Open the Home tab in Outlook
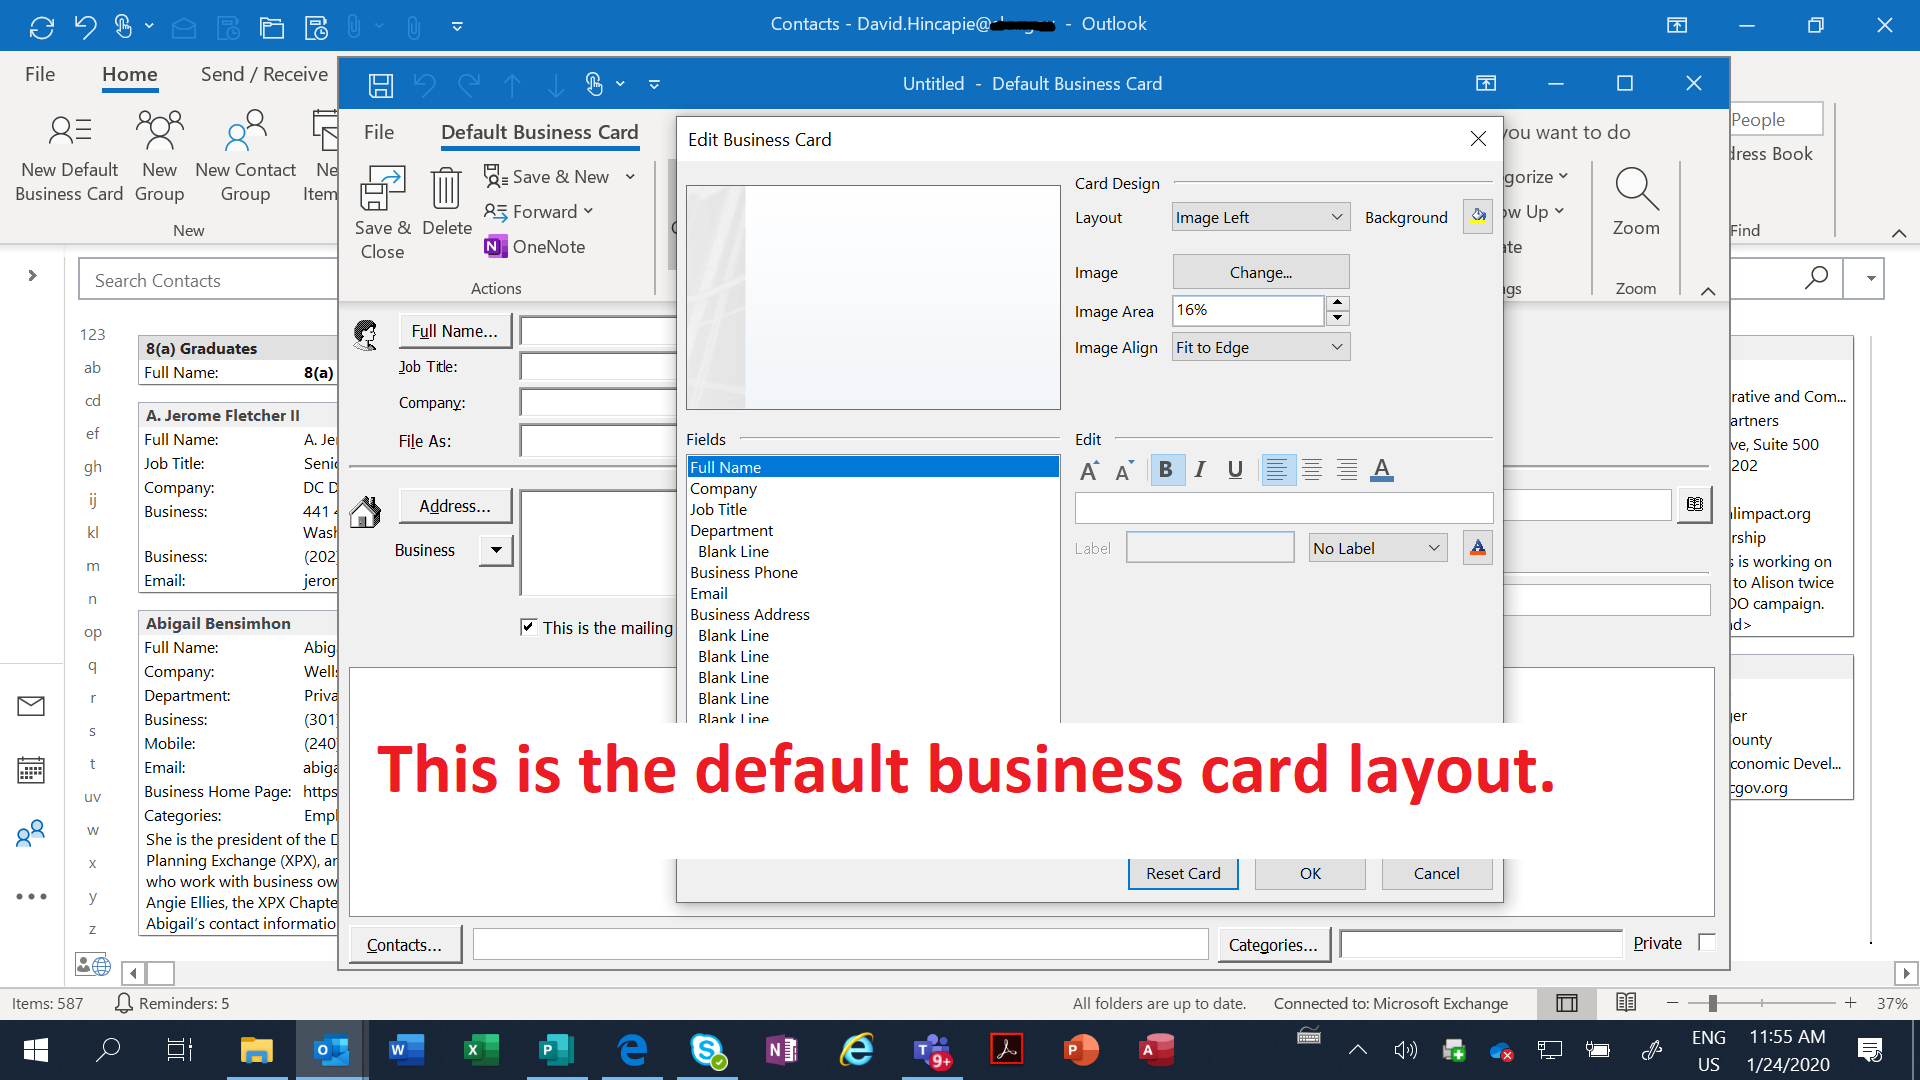Image resolution: width=1920 pixels, height=1080 pixels. pos(130,74)
